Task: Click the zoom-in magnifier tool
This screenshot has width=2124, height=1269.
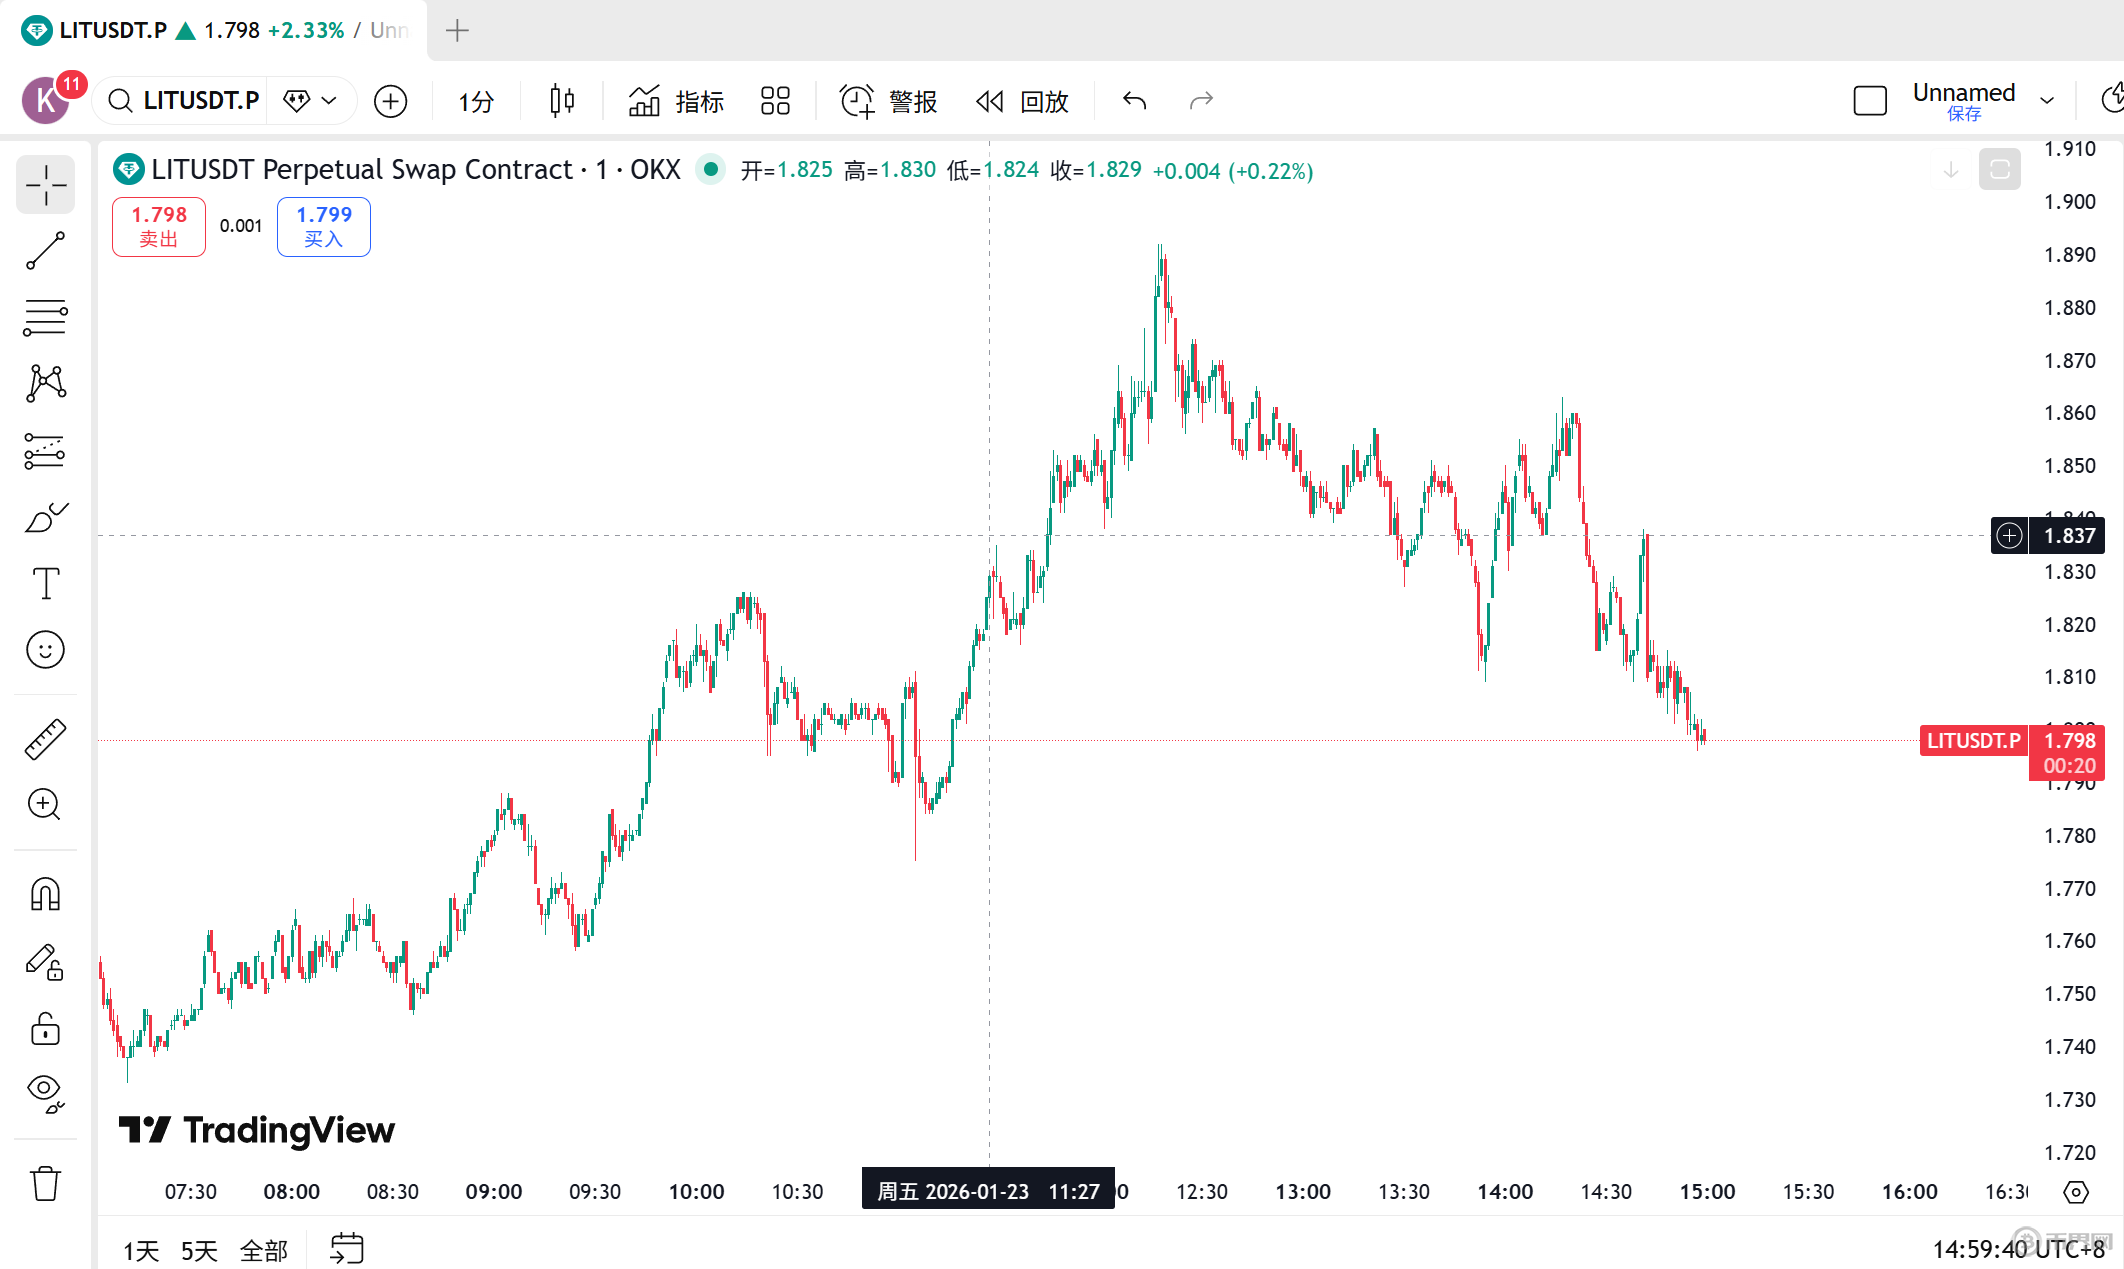Action: 45,805
